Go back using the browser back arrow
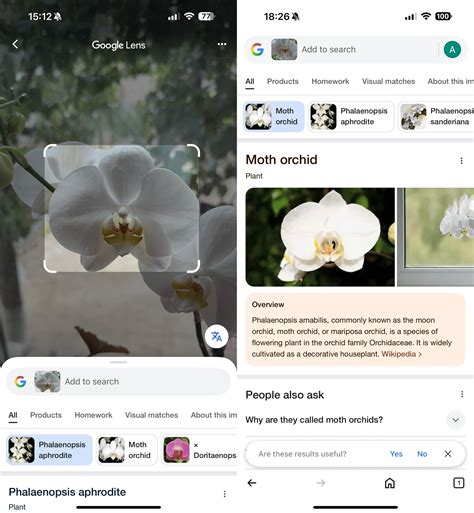Viewport: 474px width, 513px height. click(252, 483)
